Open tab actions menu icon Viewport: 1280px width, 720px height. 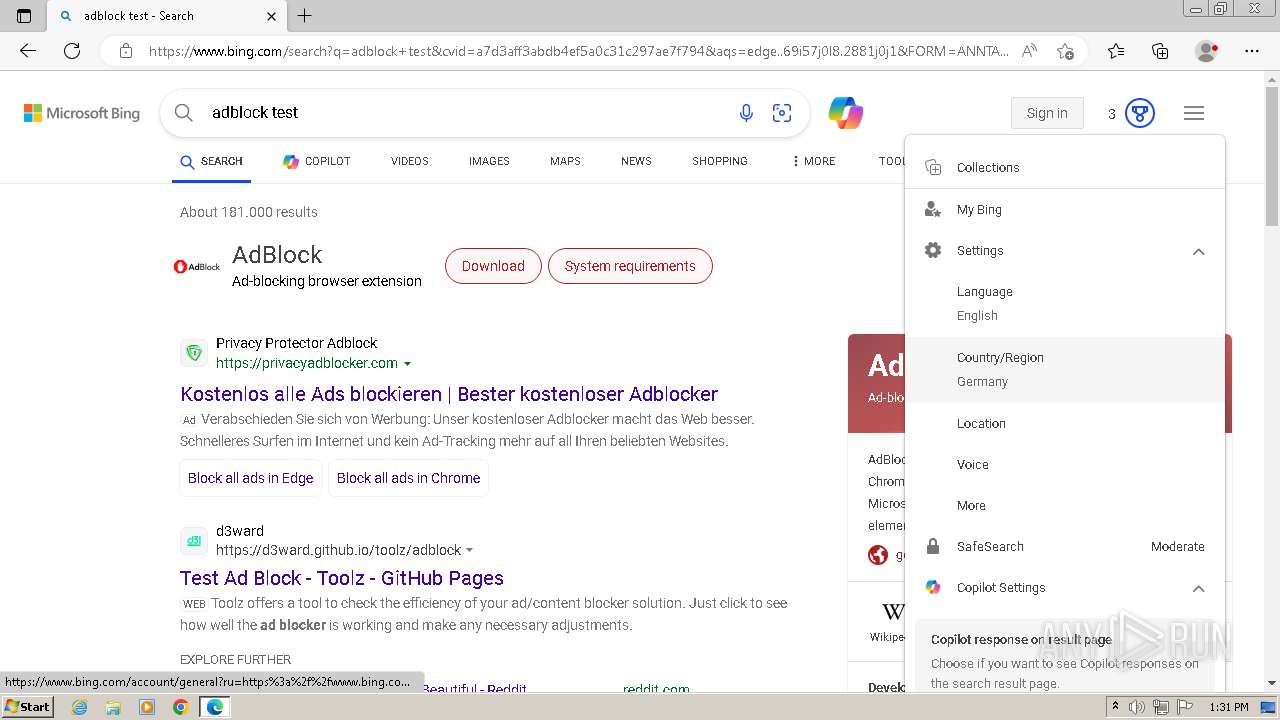(x=24, y=16)
